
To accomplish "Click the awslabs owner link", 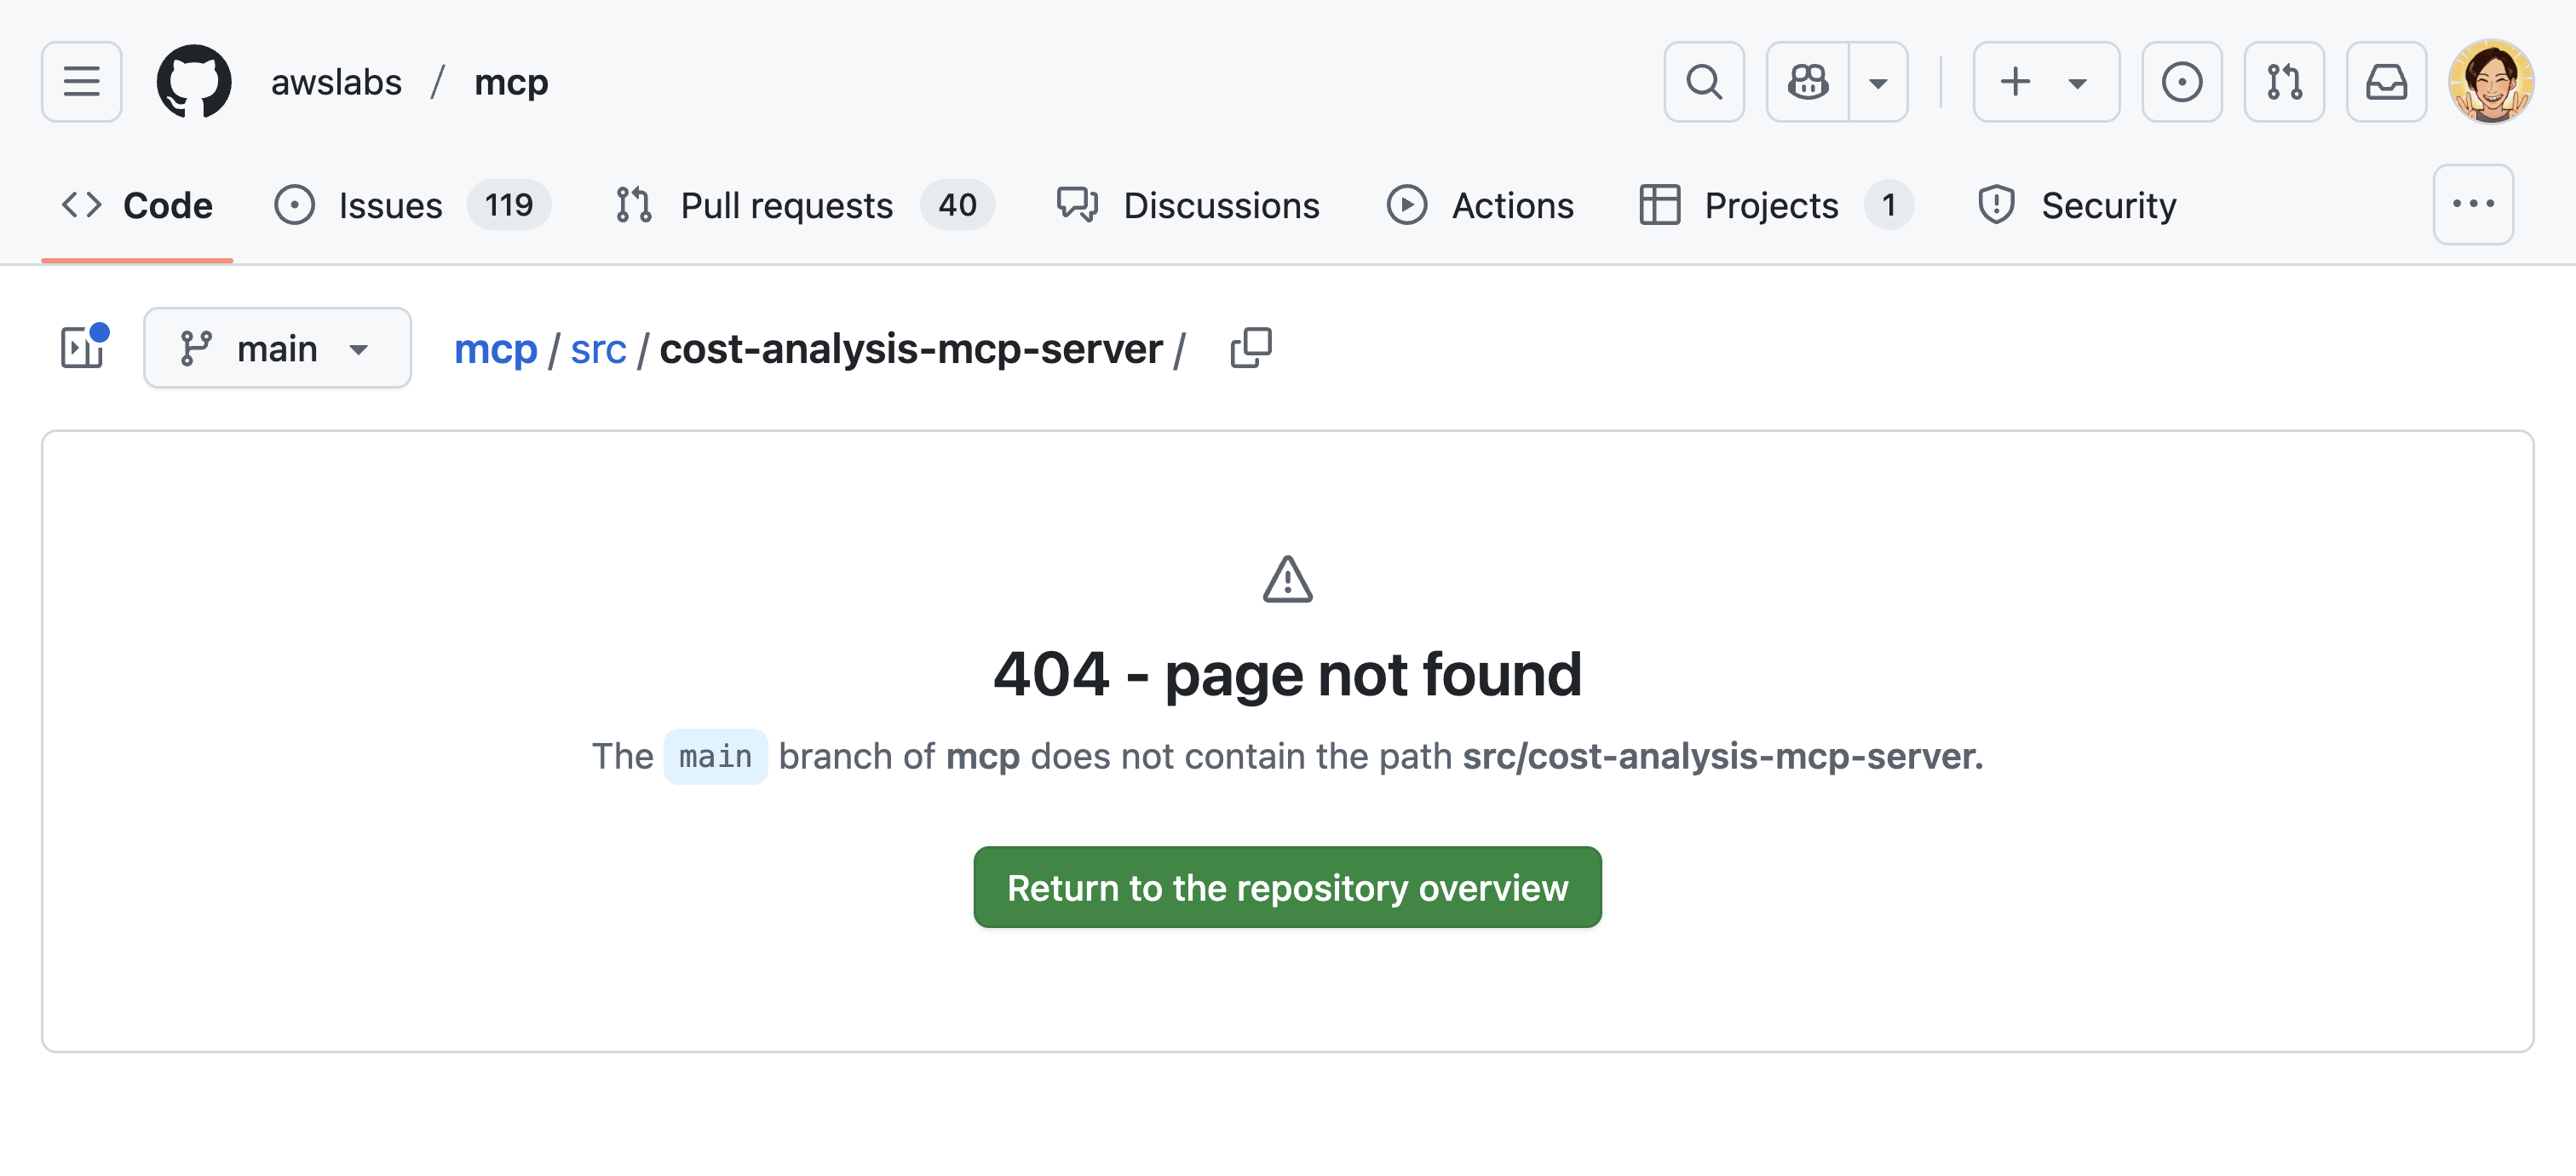I will (336, 82).
